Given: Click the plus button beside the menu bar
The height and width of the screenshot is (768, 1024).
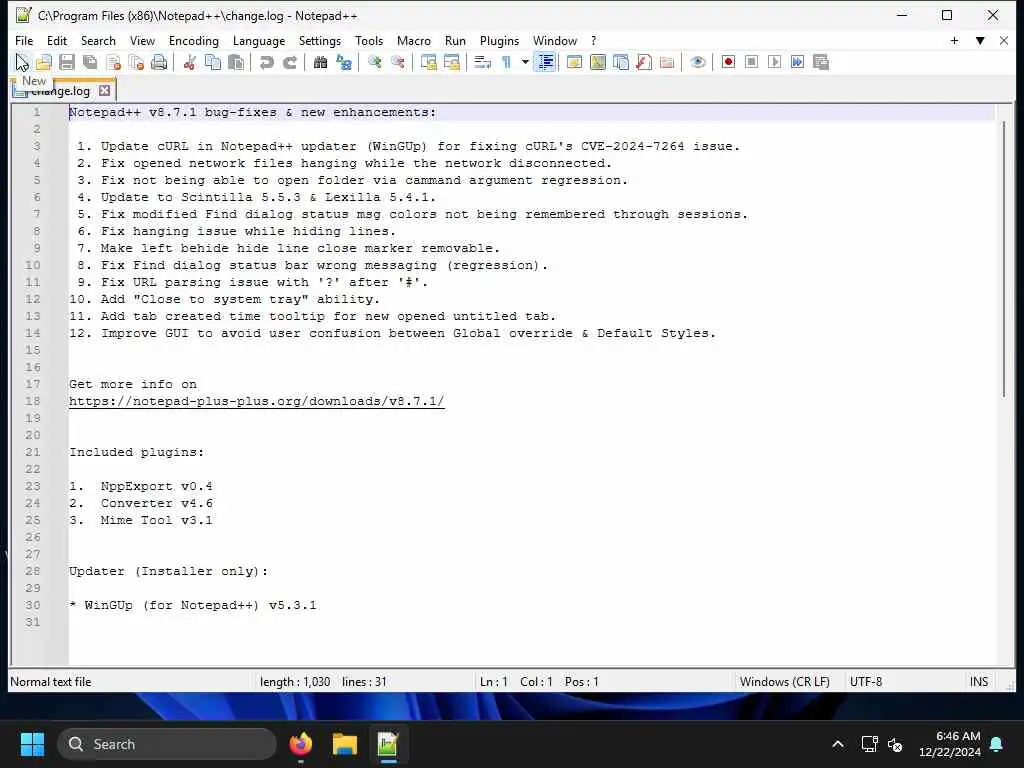Looking at the screenshot, I should tap(954, 40).
